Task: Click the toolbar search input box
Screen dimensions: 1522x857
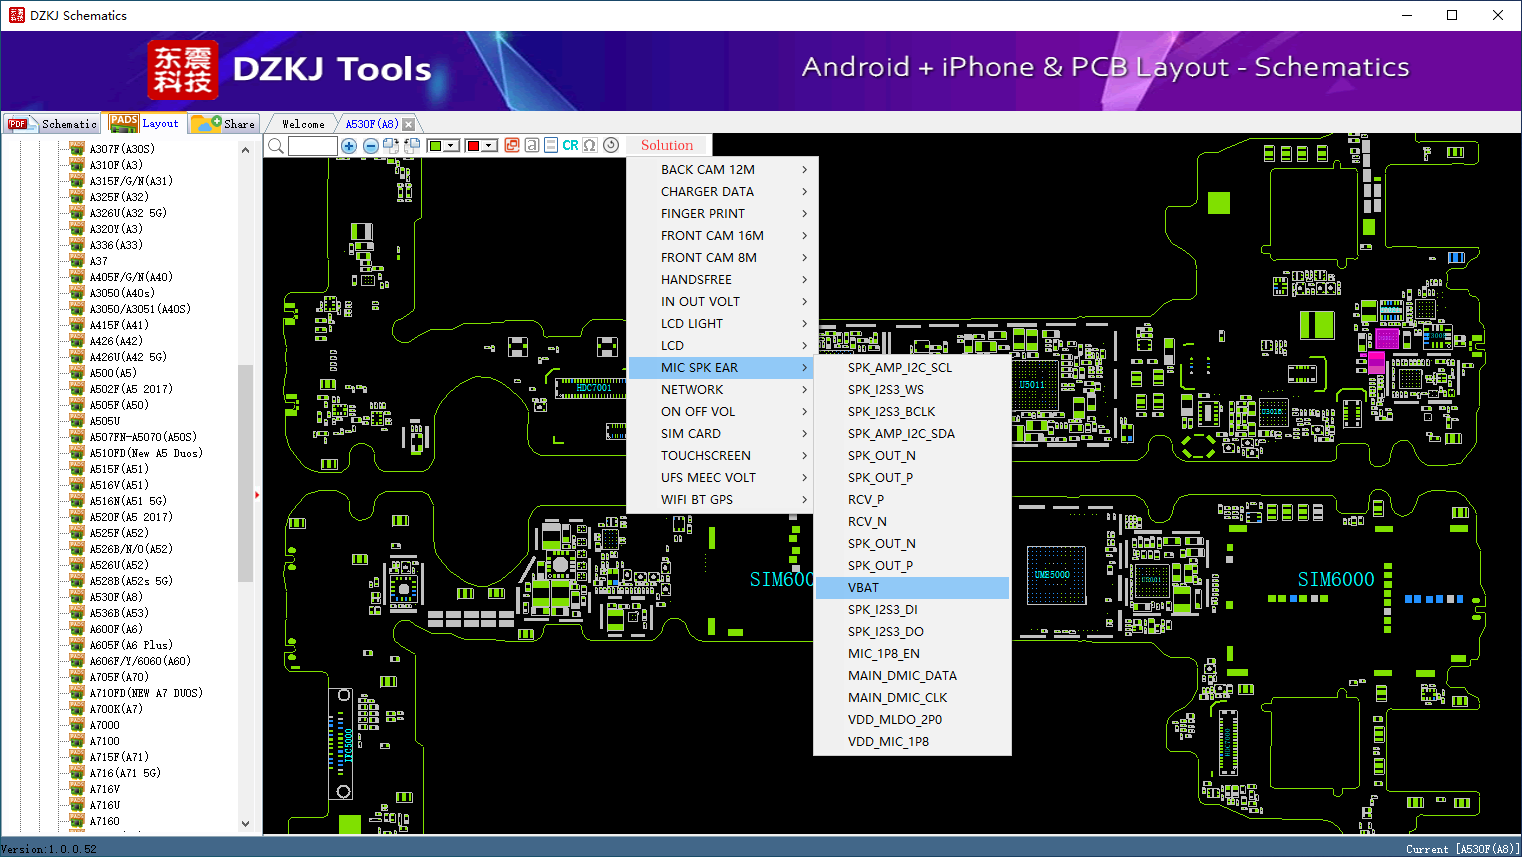Action: coord(312,146)
